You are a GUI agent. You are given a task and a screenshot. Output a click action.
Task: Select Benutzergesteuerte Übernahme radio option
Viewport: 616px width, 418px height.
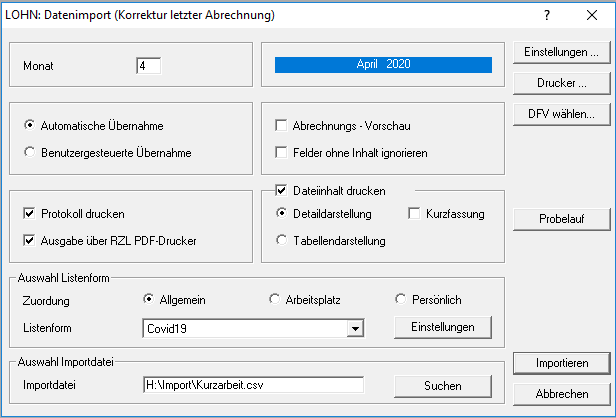point(29,153)
